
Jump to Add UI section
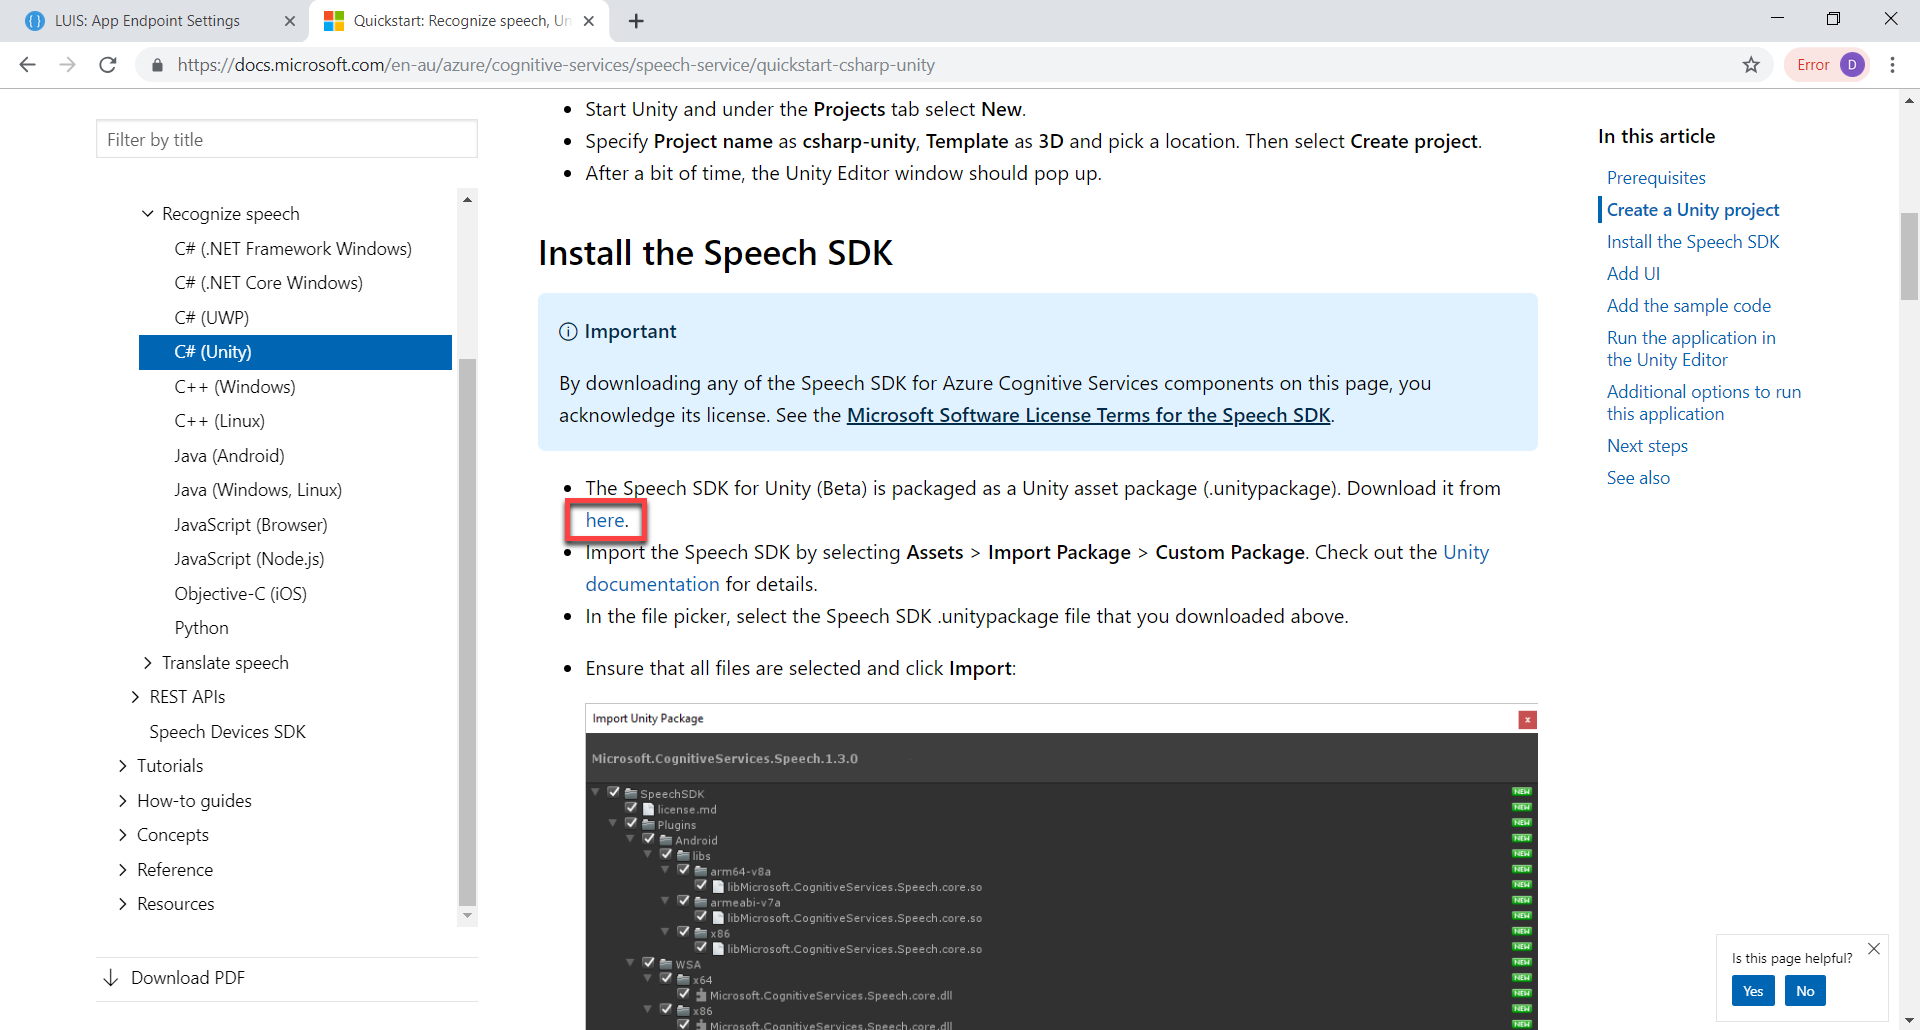click(x=1633, y=274)
